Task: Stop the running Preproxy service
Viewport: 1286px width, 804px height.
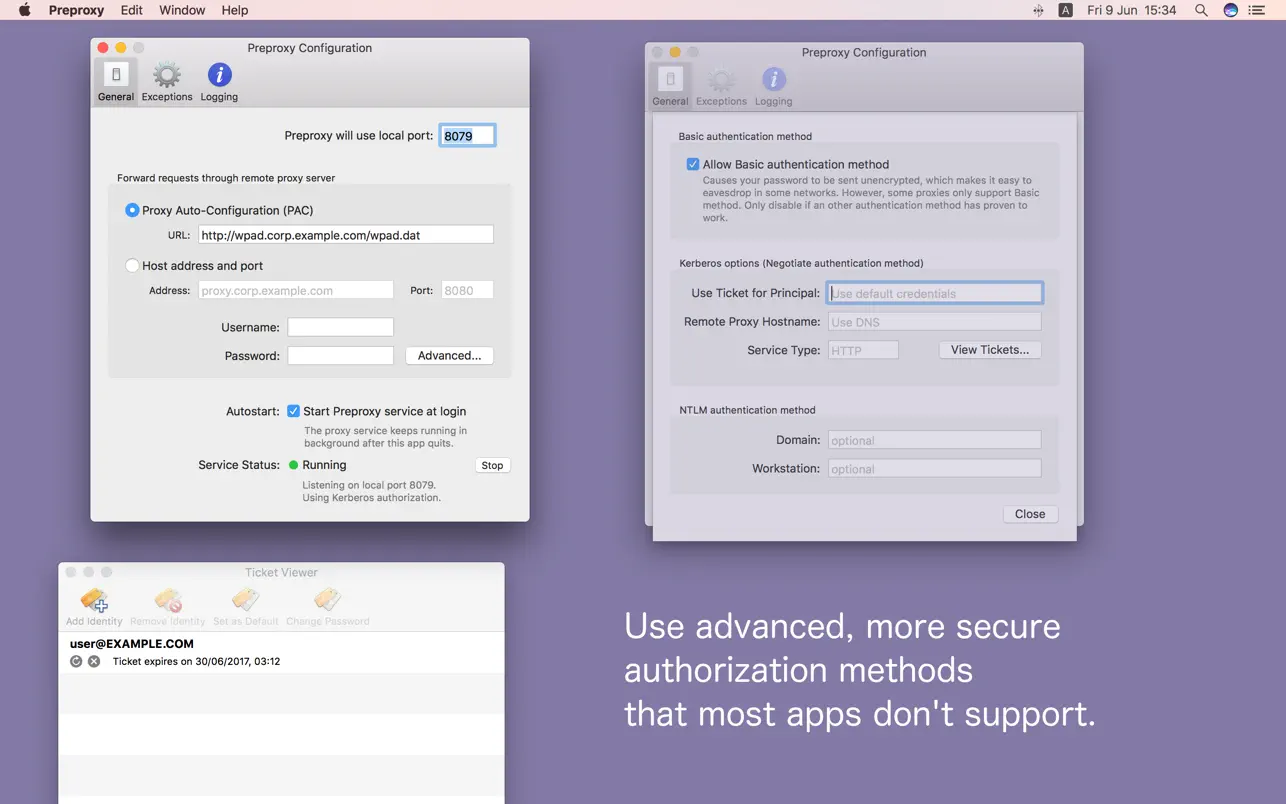Action: coord(492,465)
